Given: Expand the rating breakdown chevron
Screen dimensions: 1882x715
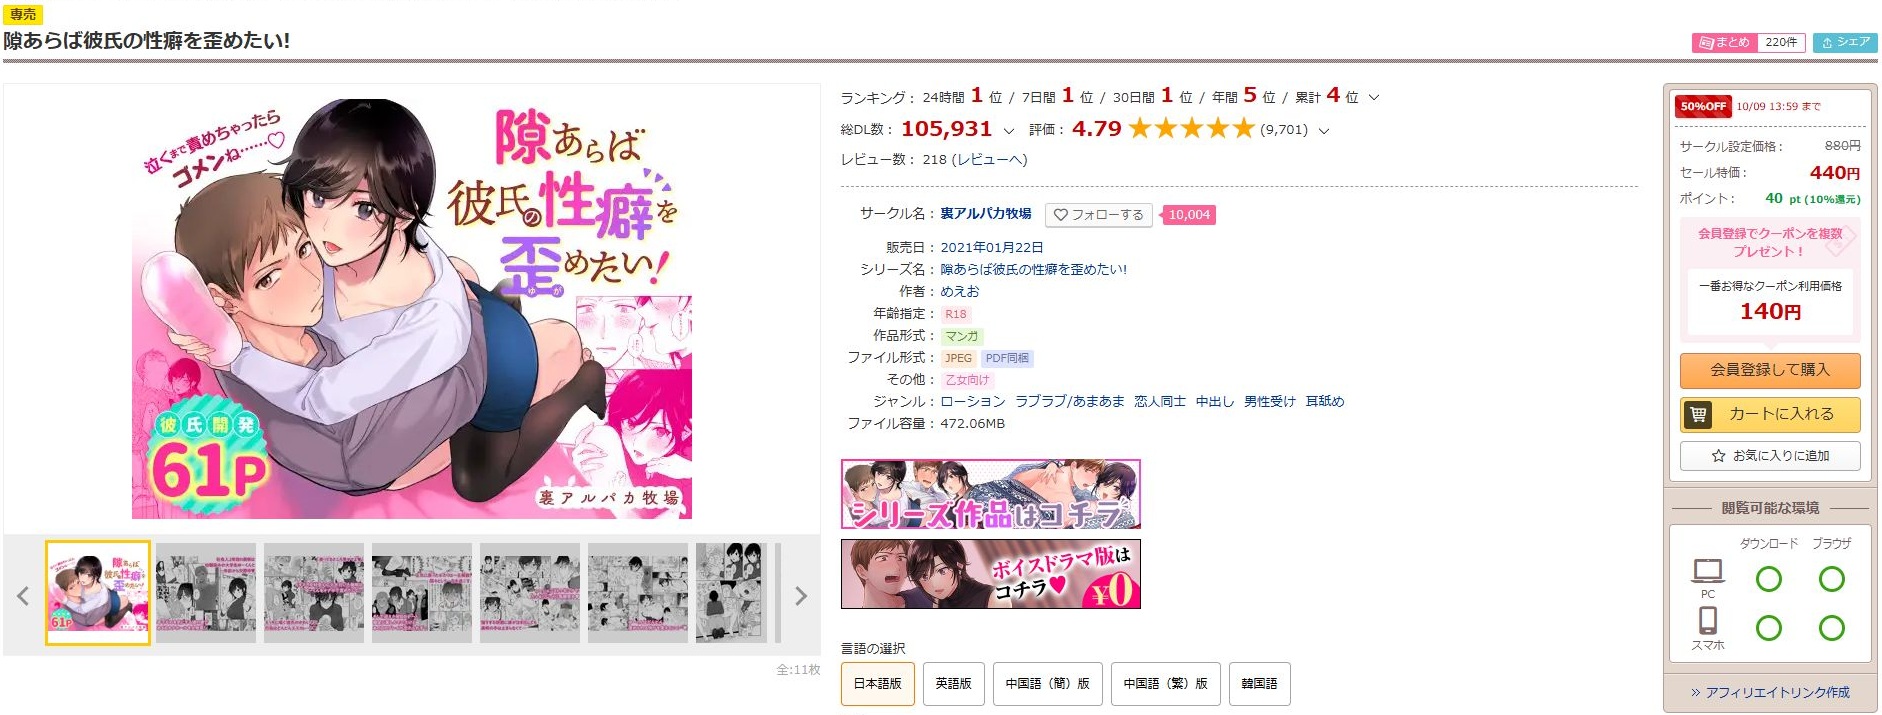Looking at the screenshot, I should (x=1324, y=131).
